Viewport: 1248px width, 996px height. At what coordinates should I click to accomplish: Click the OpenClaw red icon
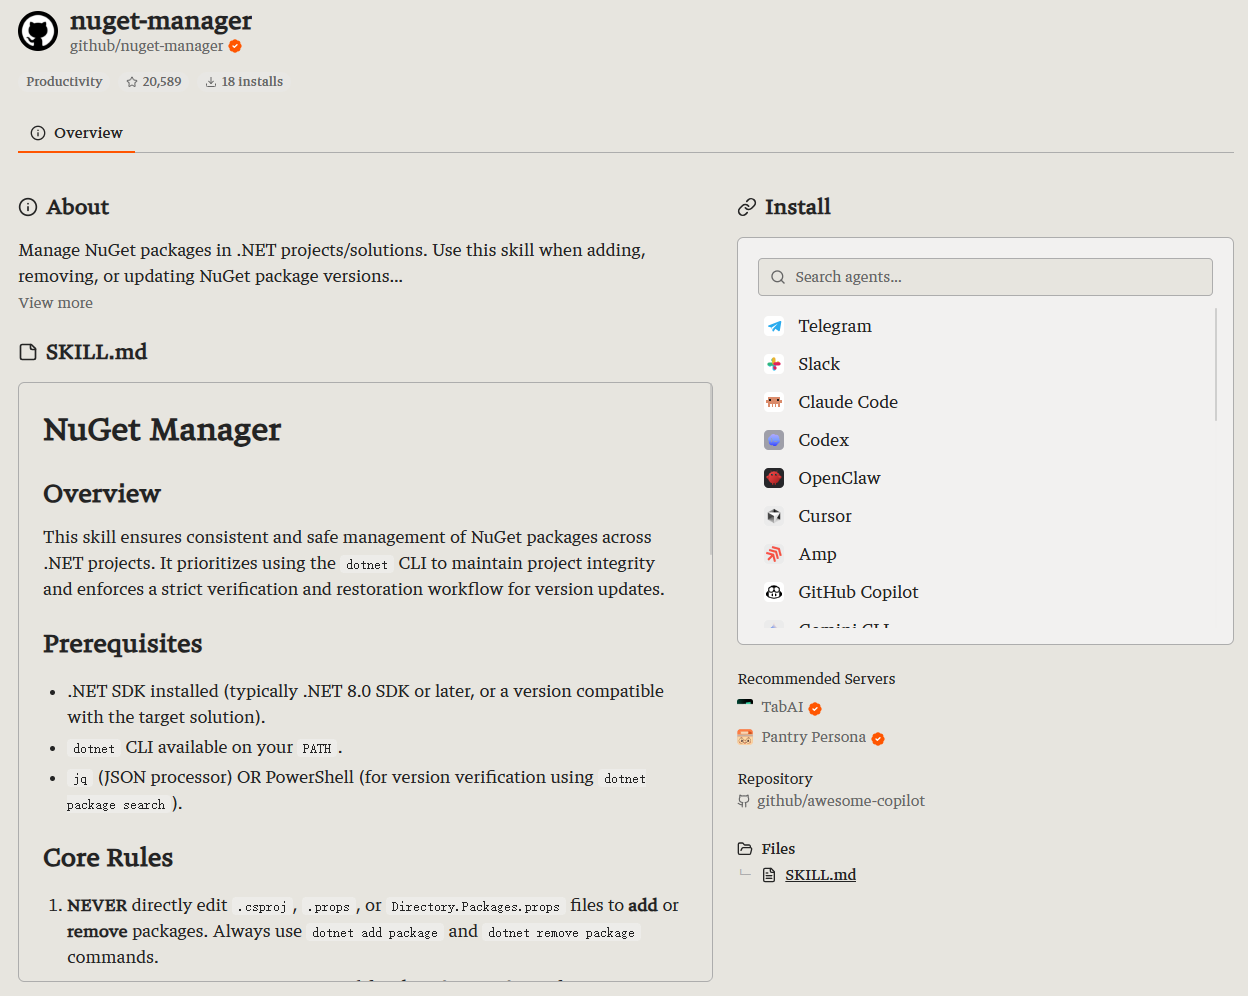774,478
